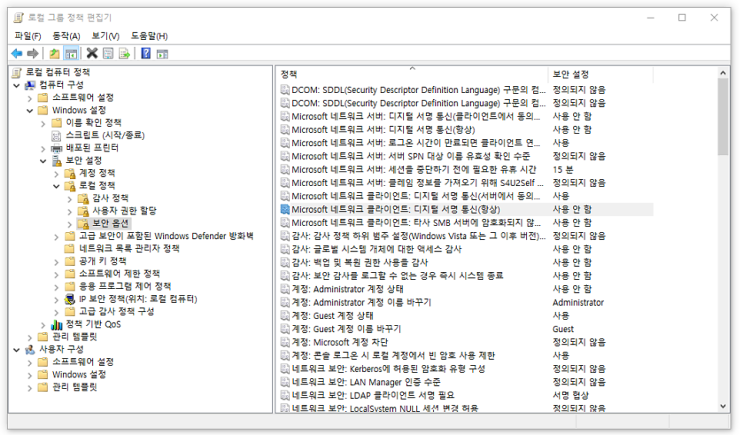Click 로컬 컴퓨터 정책 root icon
This screenshot has height=435, width=743.
(17, 72)
